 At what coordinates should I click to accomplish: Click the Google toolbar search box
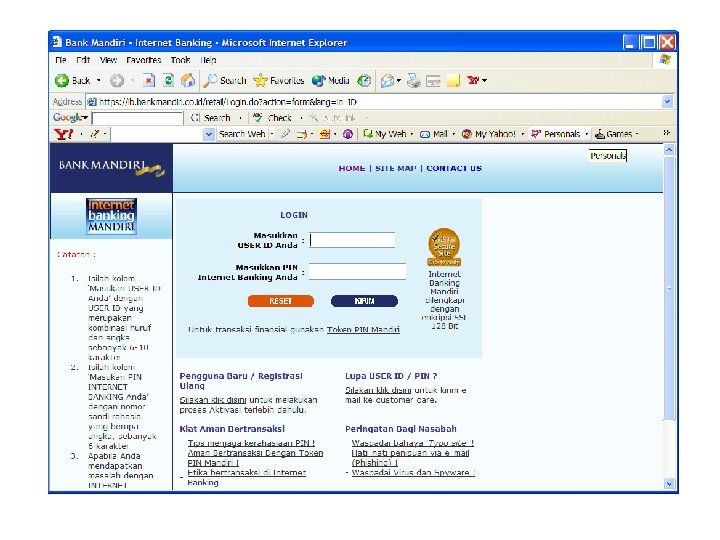(x=137, y=118)
